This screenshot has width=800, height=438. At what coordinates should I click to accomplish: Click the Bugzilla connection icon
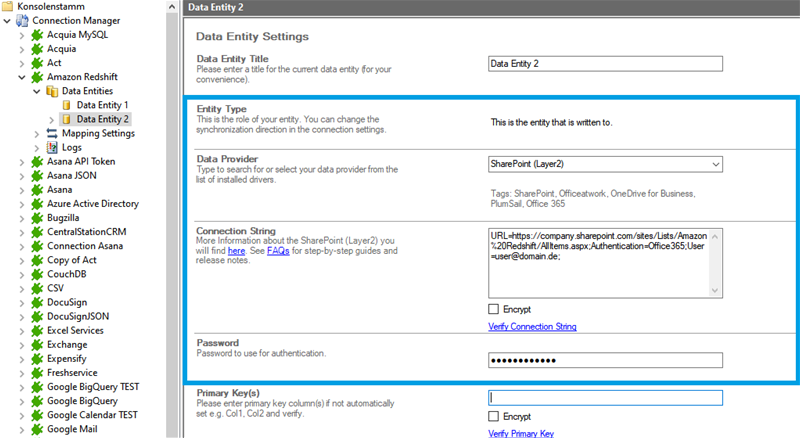38,218
